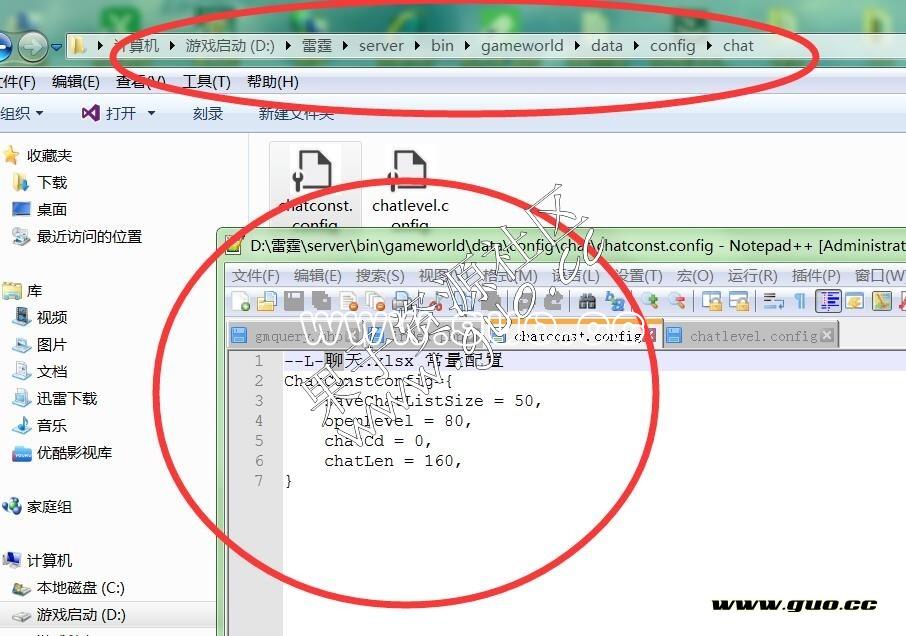Switch to the chatlevel.config tab

[752, 336]
